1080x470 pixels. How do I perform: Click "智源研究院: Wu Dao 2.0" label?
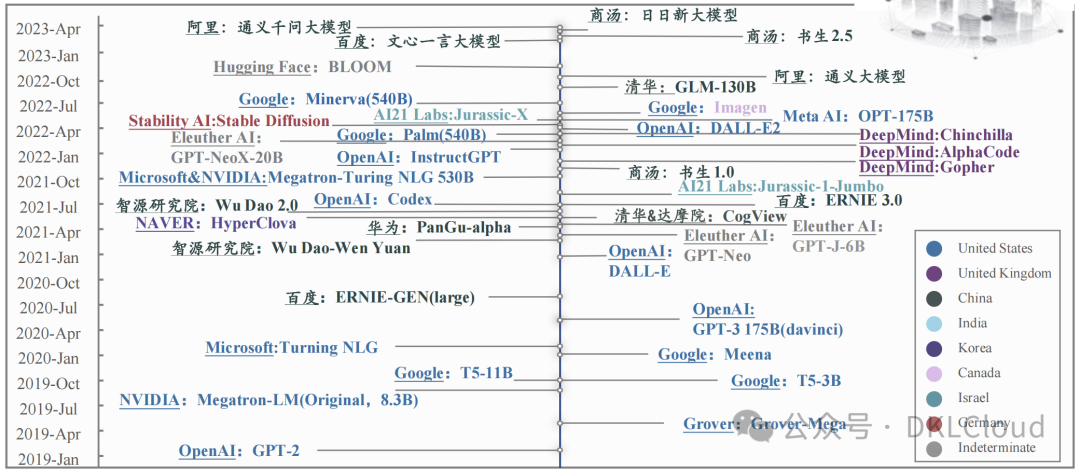pos(207,205)
